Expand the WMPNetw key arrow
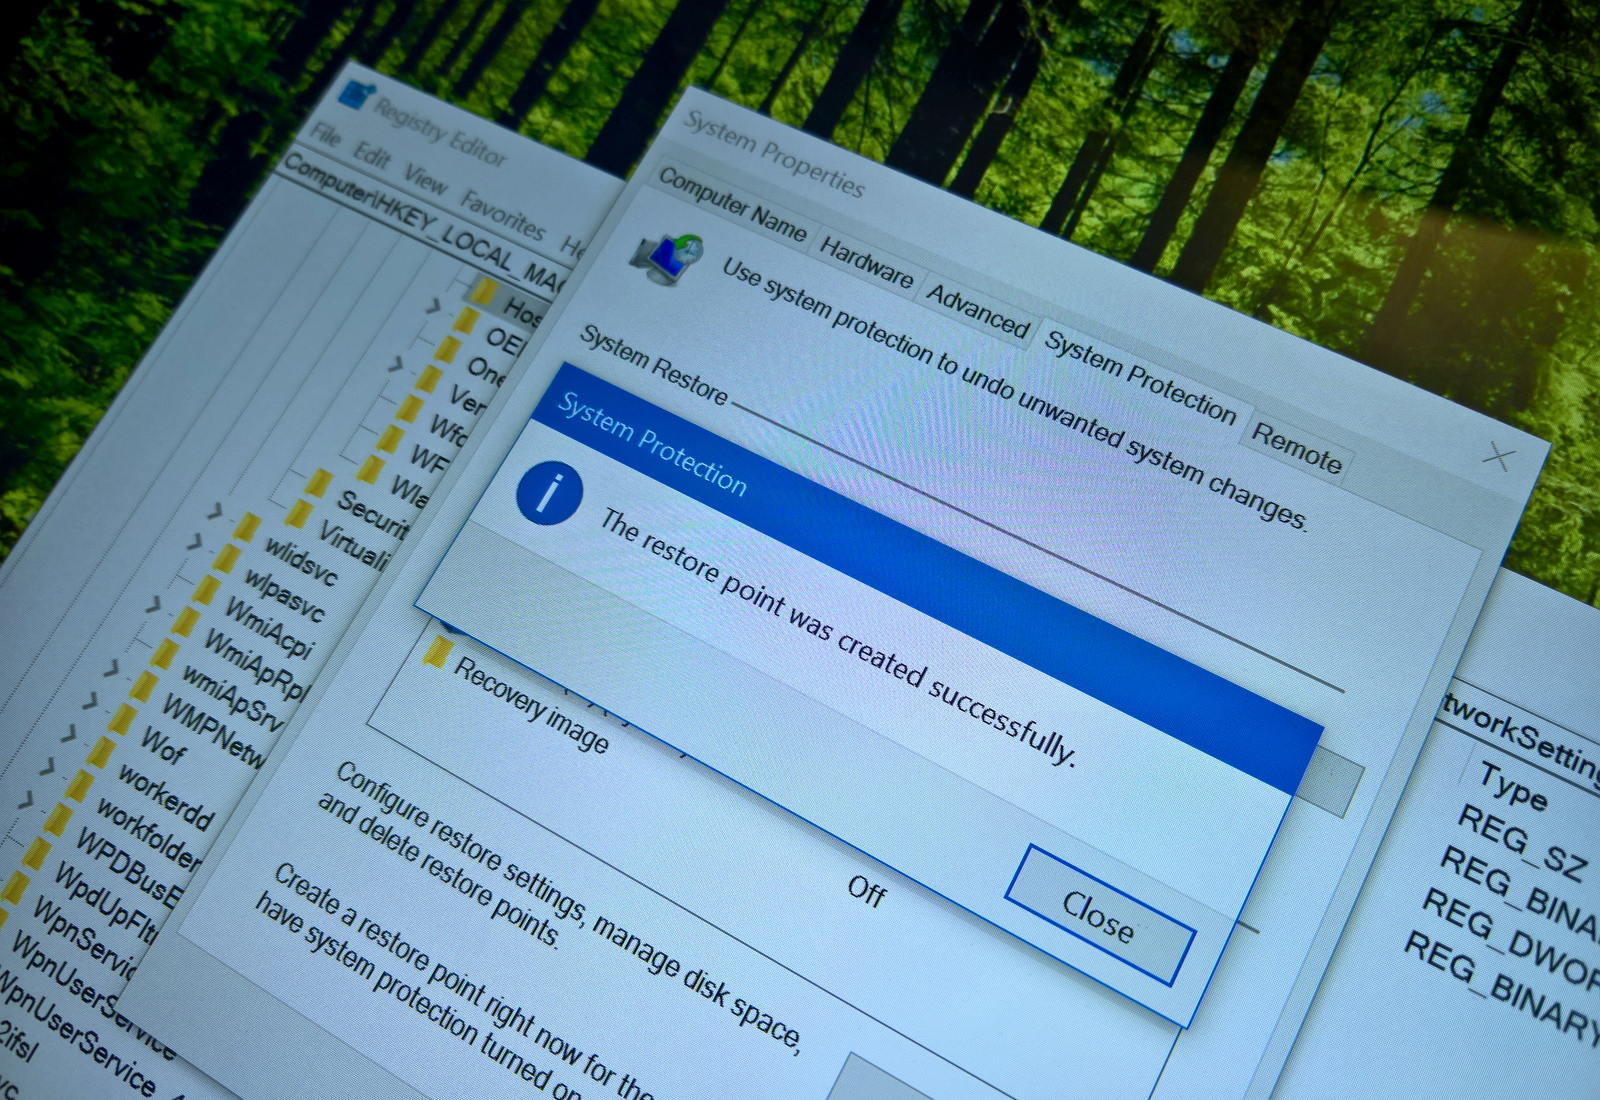 click(x=111, y=668)
